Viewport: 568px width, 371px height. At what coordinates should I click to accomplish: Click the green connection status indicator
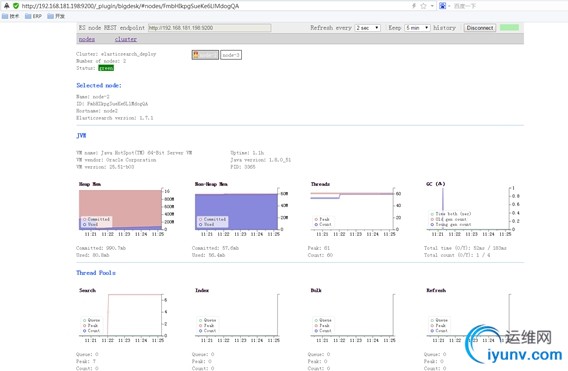click(x=509, y=28)
